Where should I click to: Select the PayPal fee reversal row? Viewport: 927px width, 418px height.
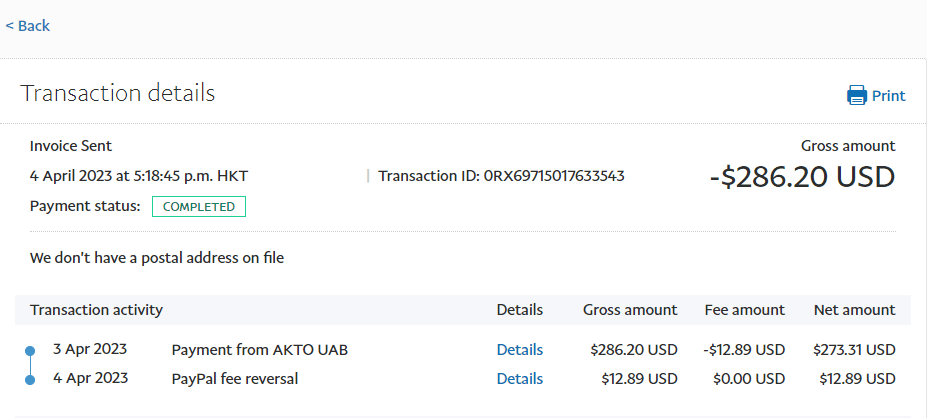pos(235,379)
